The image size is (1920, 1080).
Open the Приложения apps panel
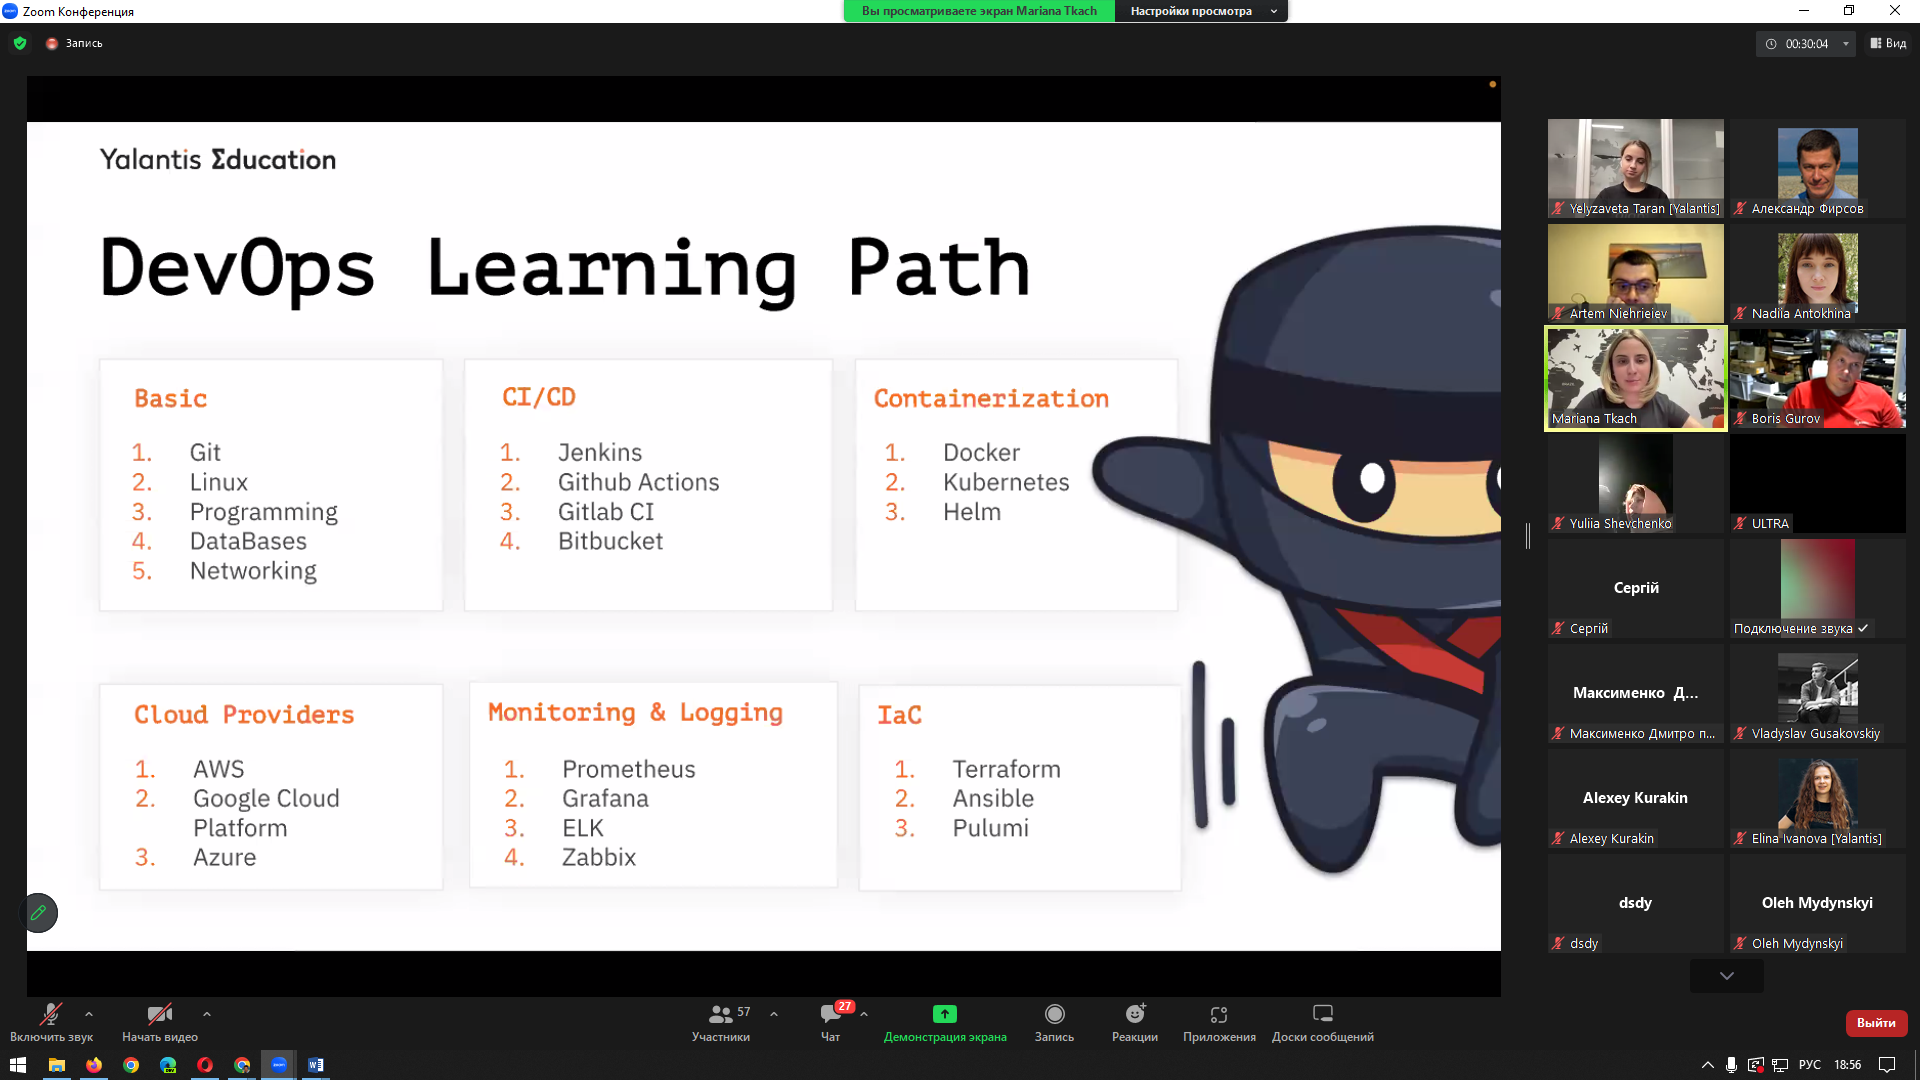coord(1219,1023)
